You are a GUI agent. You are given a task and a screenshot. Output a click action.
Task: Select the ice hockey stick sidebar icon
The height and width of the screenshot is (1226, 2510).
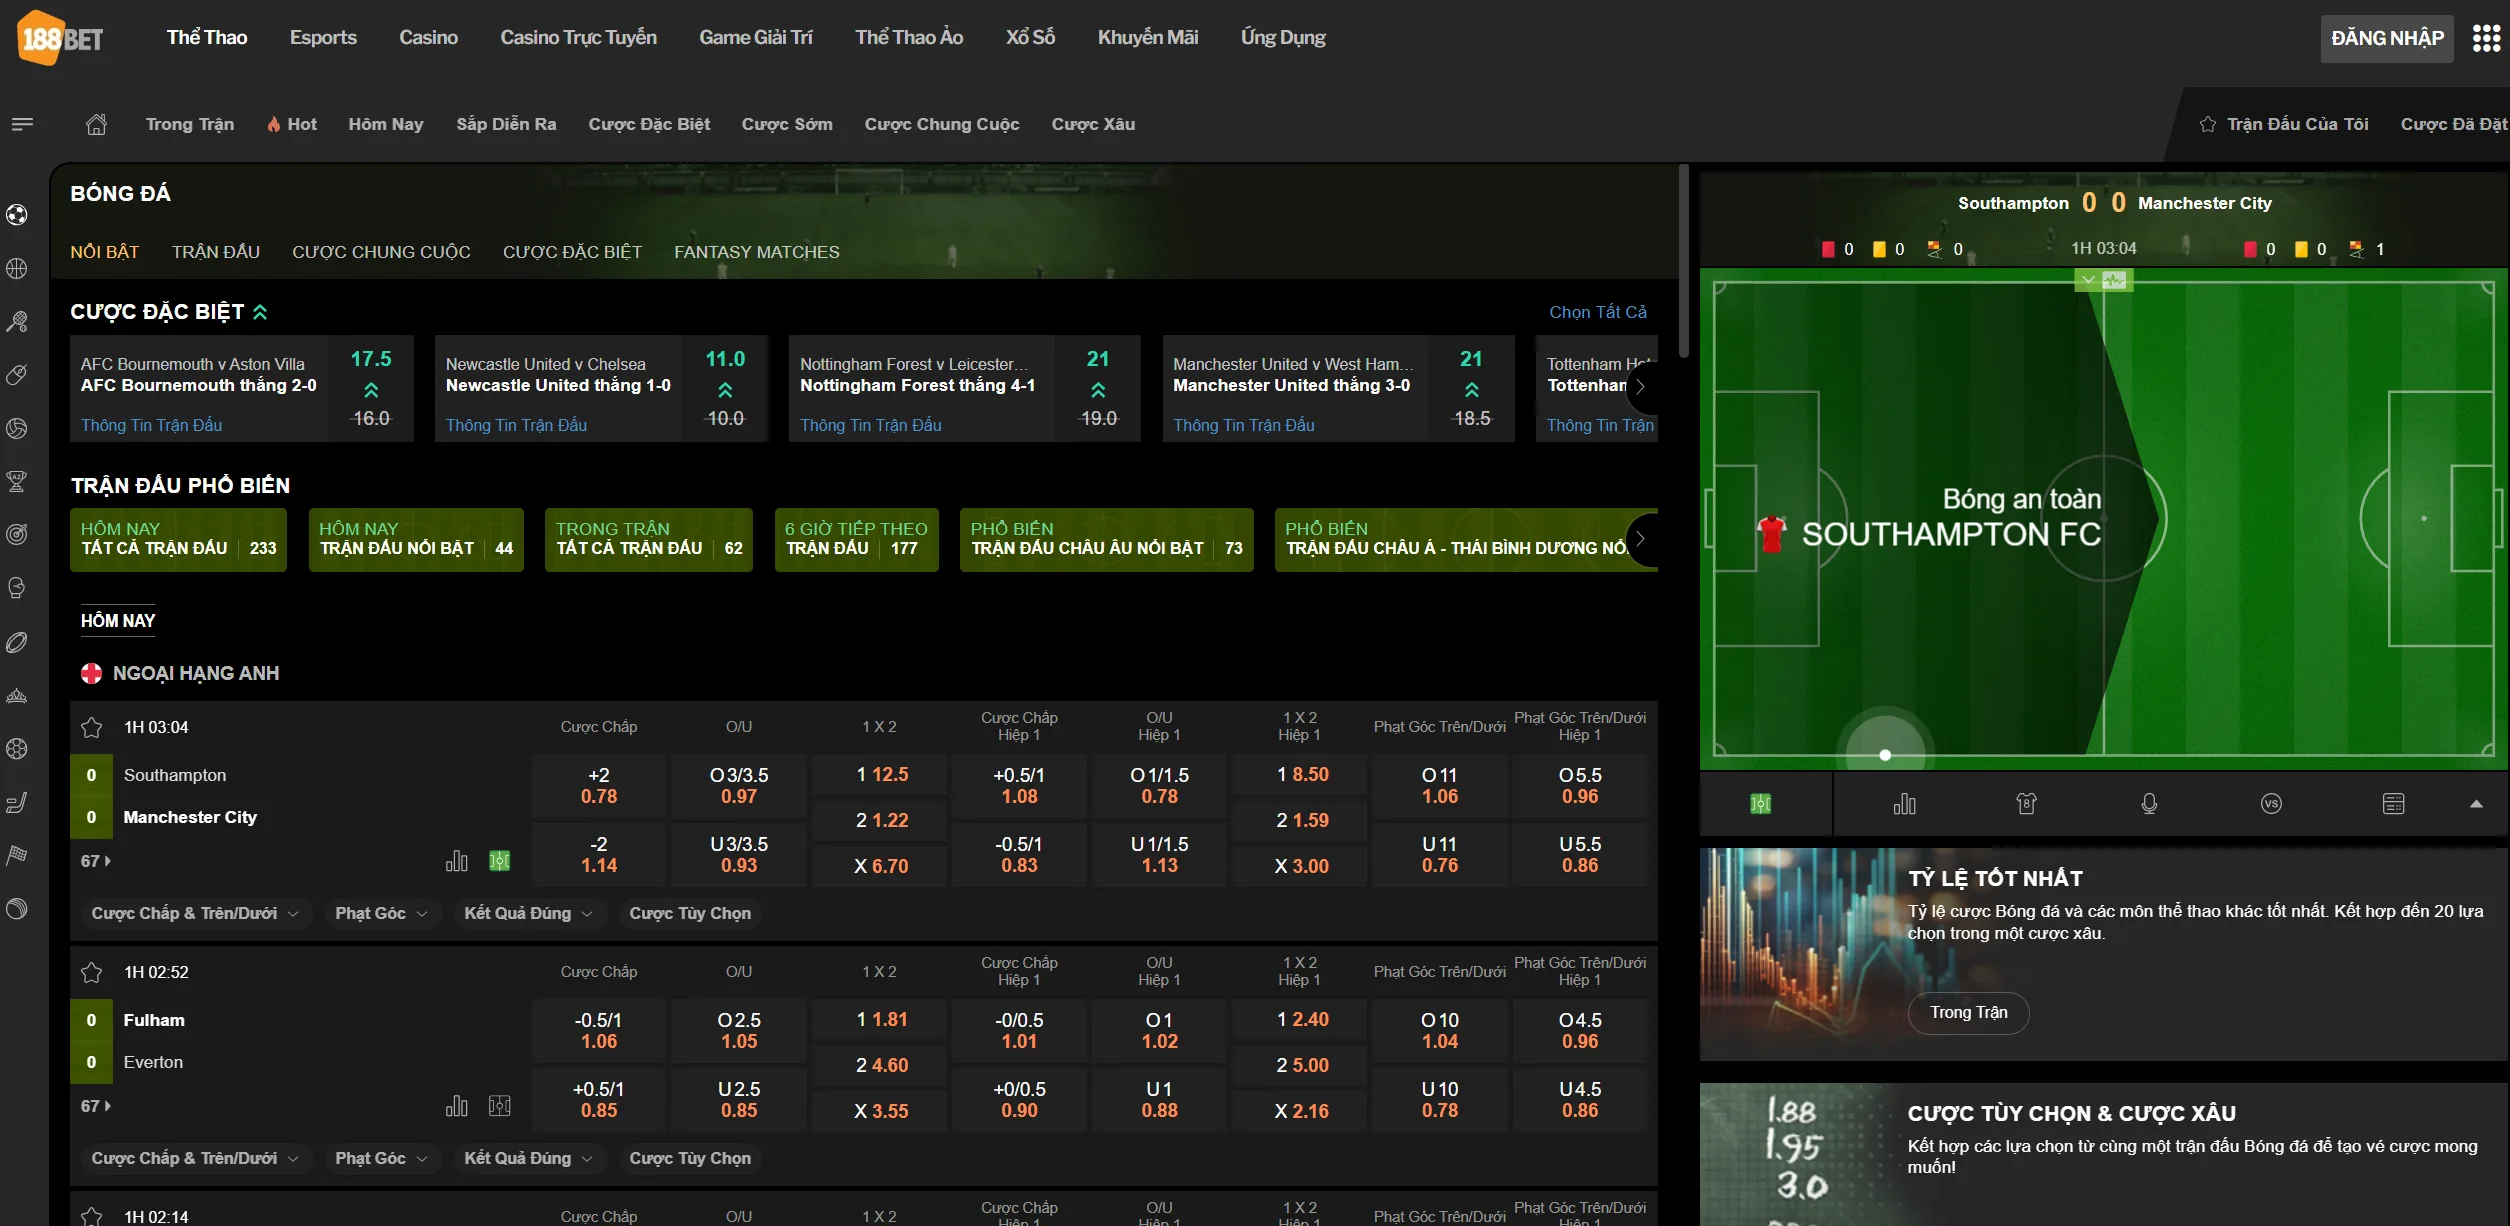pyautogui.click(x=17, y=802)
